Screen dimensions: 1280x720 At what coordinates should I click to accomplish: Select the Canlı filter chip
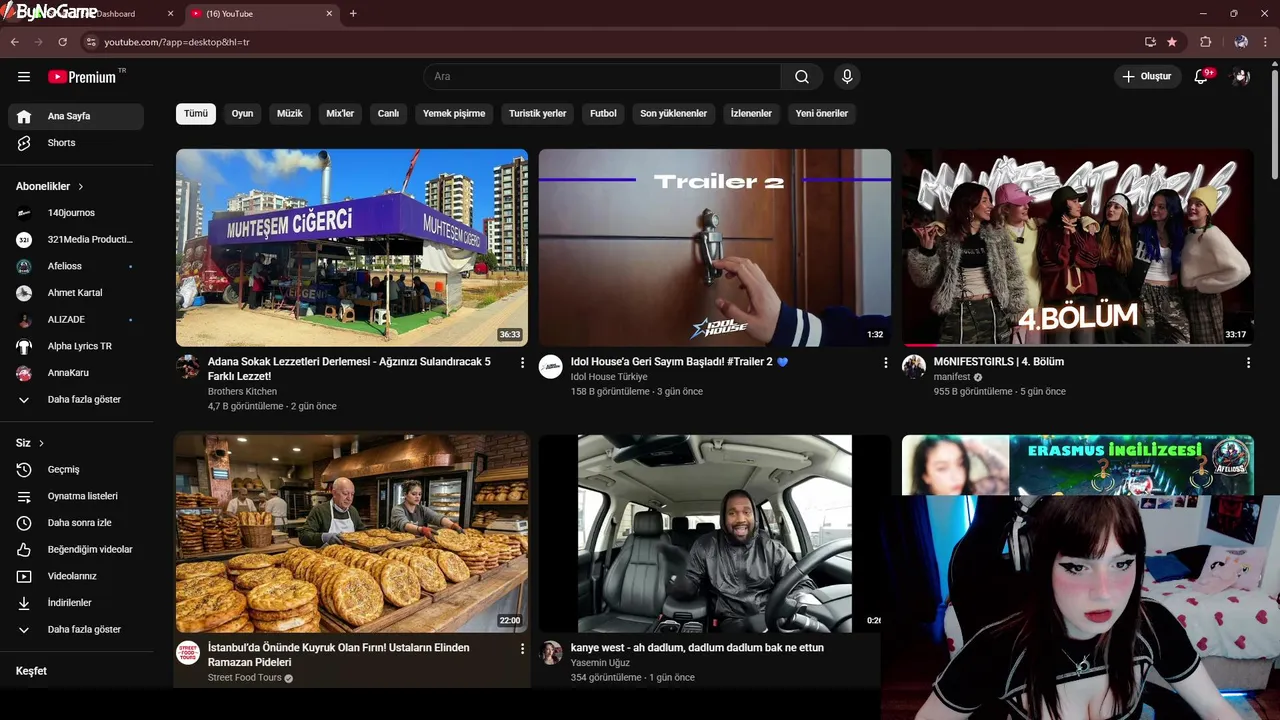click(x=388, y=114)
